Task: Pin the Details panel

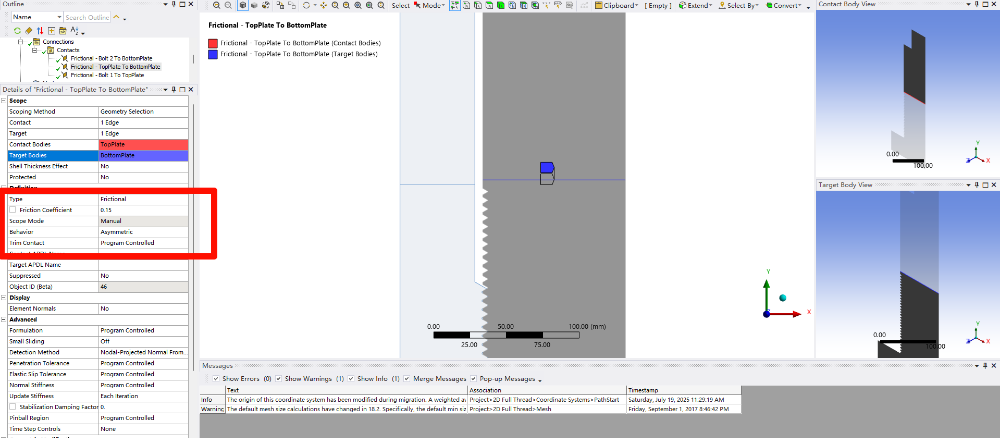Action: tap(173, 90)
